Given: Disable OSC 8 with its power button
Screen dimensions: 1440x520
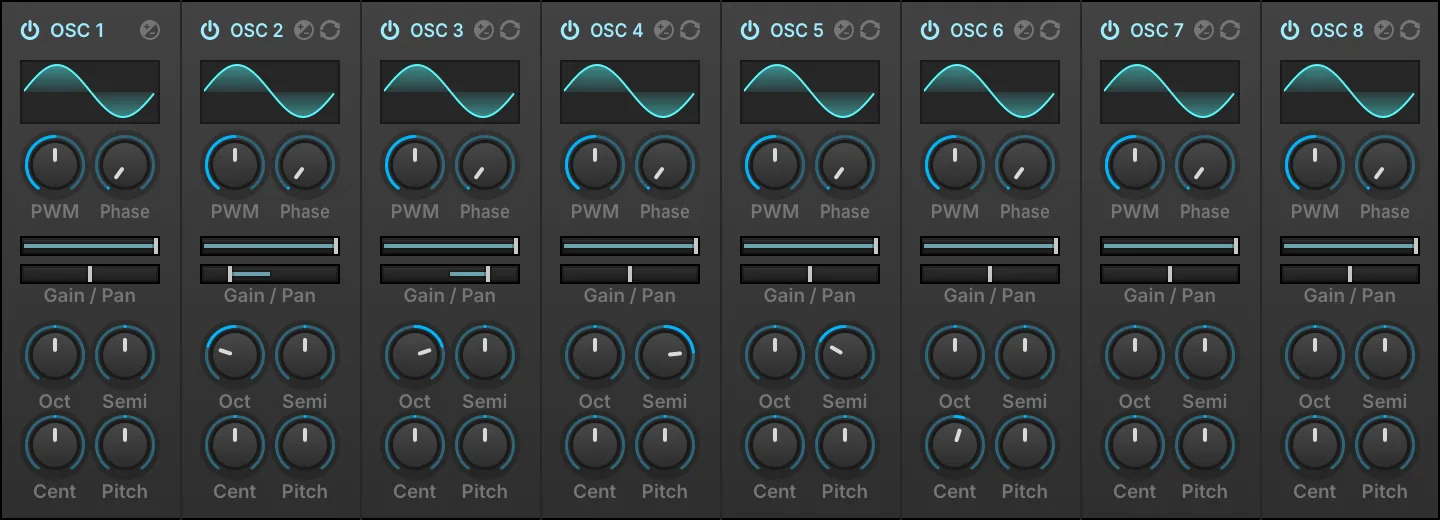Looking at the screenshot, I should coord(1290,31).
